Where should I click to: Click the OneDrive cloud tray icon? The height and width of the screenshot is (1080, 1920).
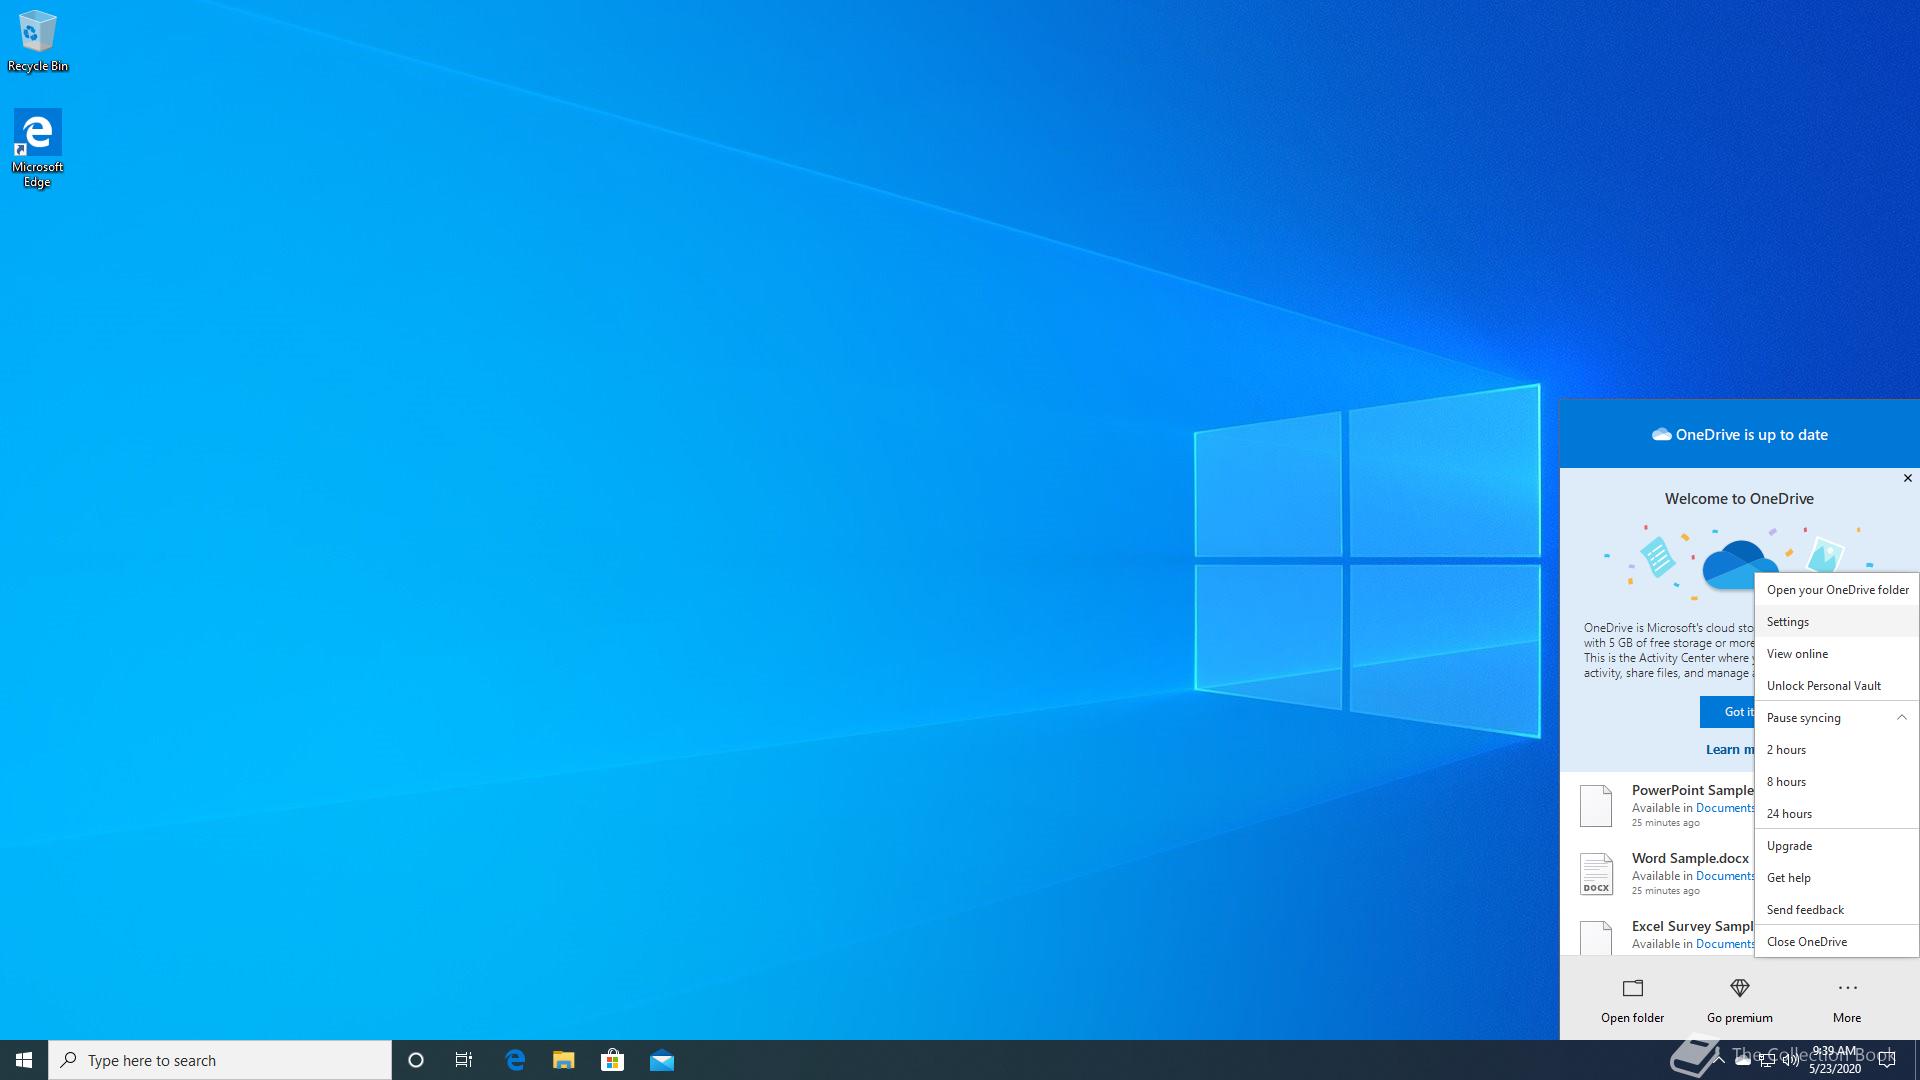1743,1060
